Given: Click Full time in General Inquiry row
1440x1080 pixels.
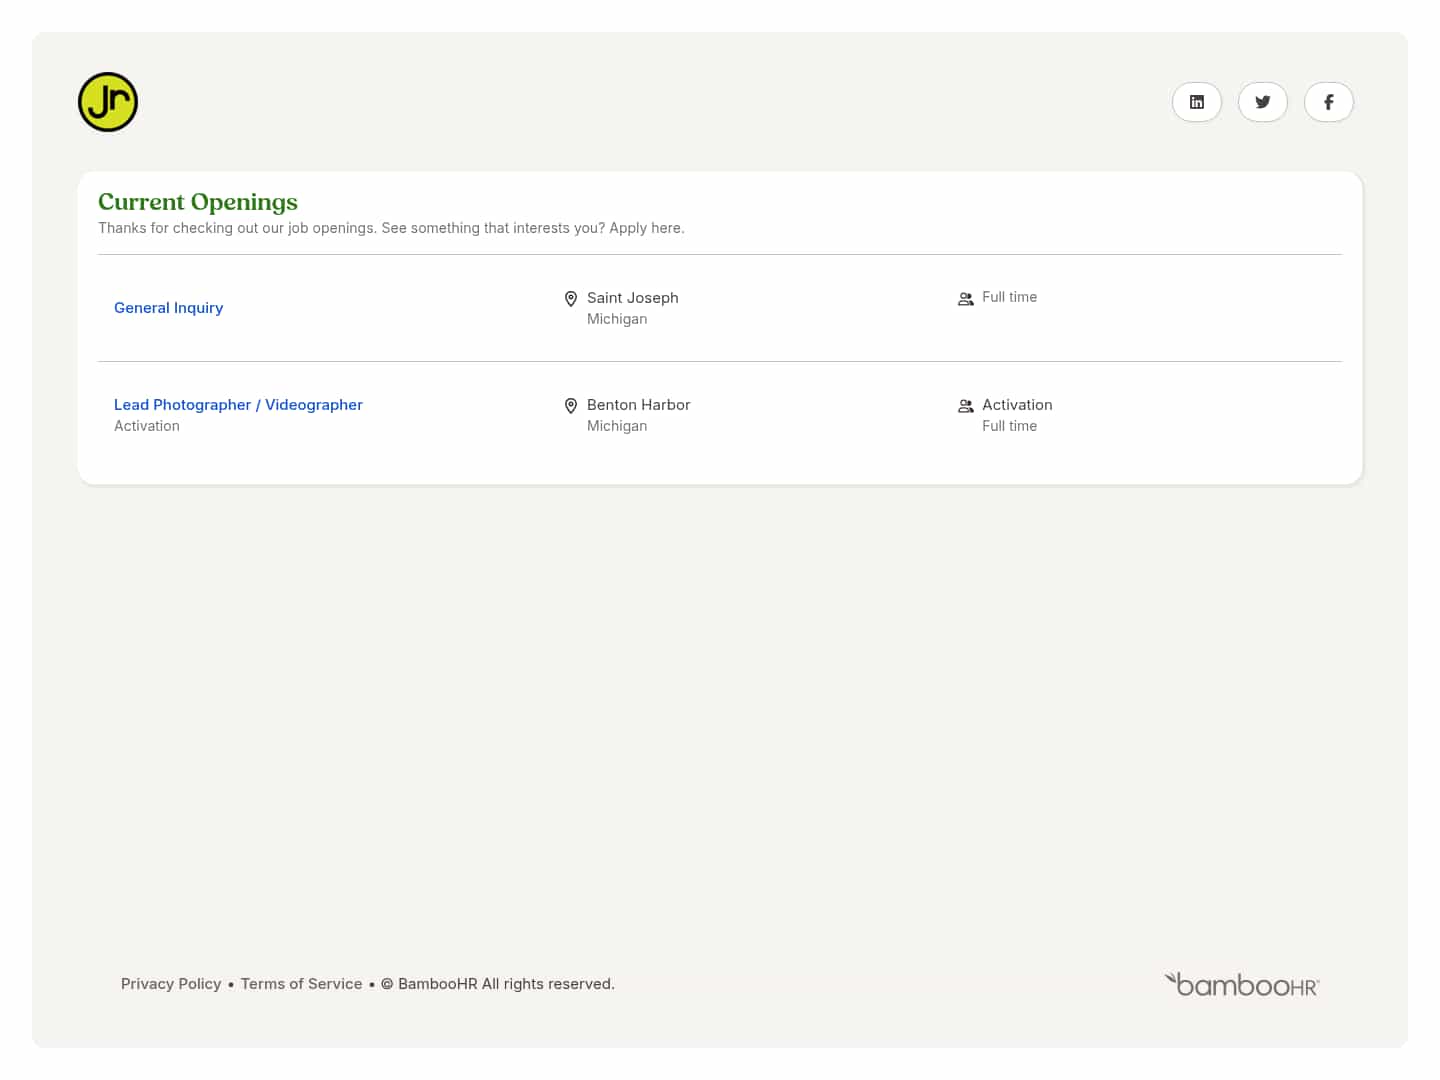Looking at the screenshot, I should [x=1010, y=297].
